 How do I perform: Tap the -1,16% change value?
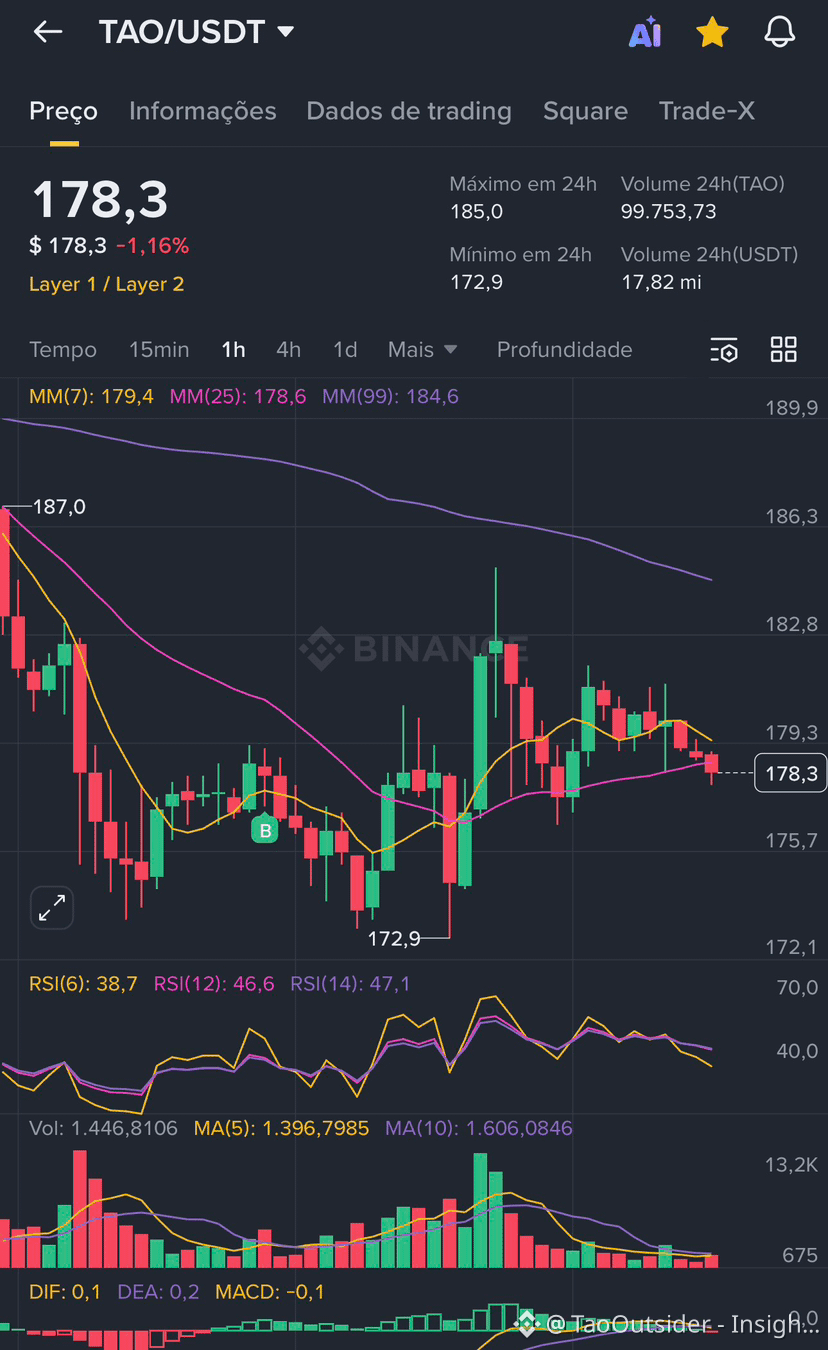pos(152,246)
